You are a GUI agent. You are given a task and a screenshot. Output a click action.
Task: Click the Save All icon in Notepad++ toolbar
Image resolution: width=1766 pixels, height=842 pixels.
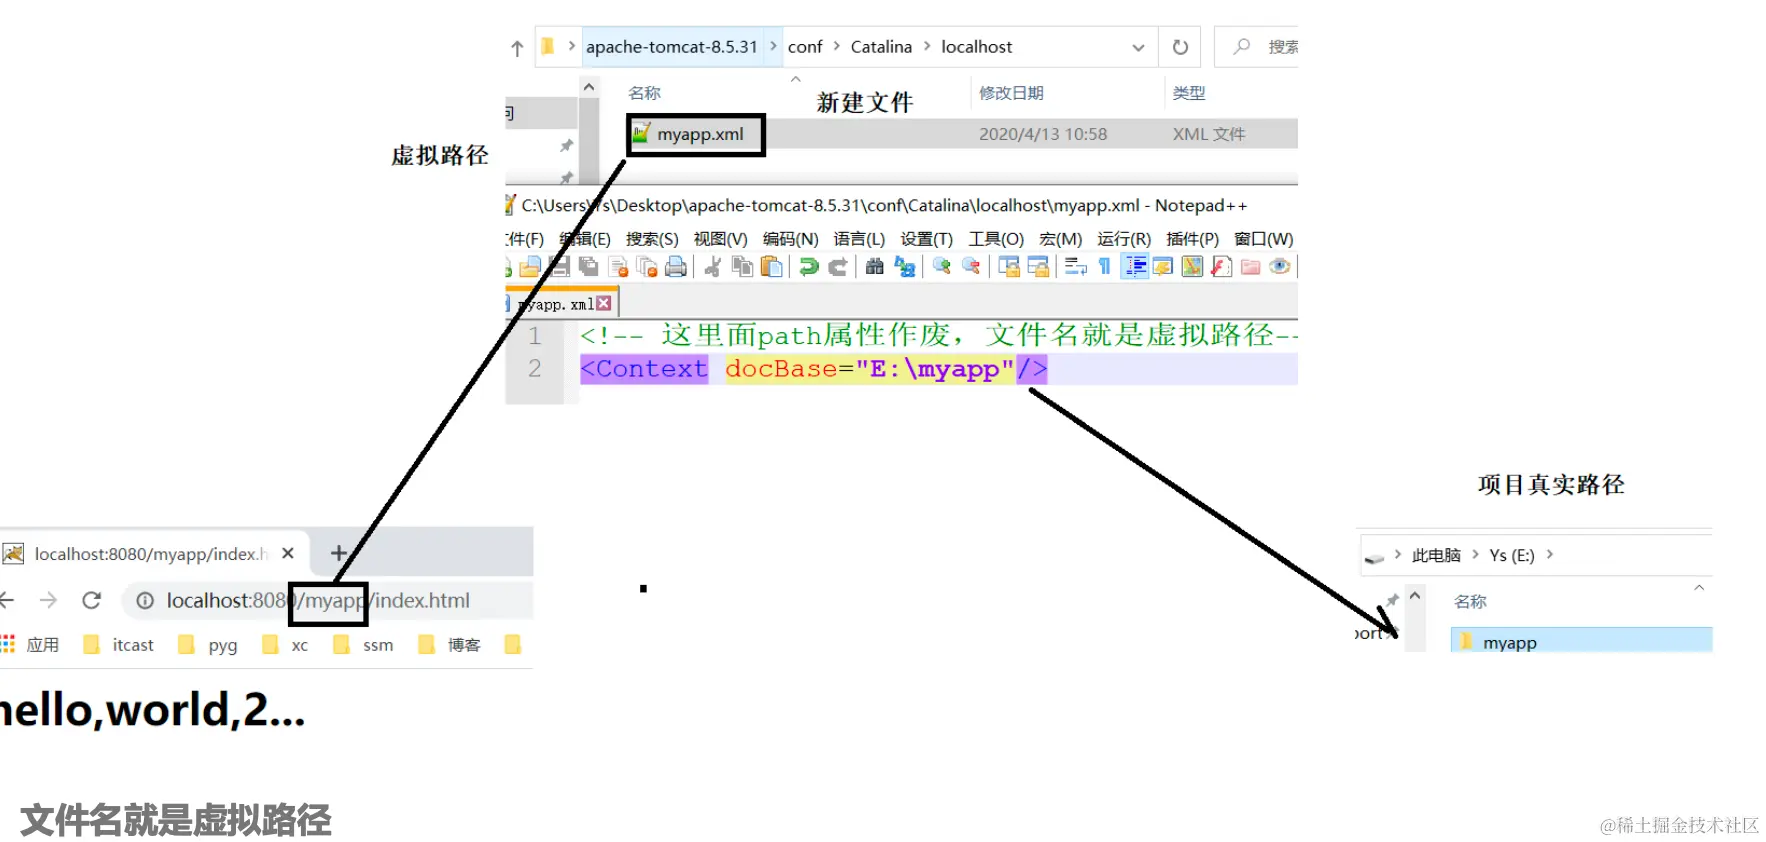588,266
